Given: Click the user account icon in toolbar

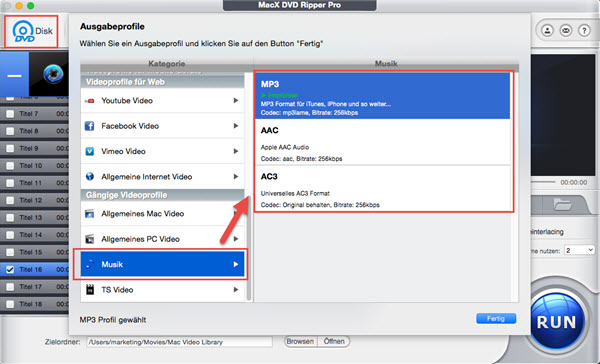Looking at the screenshot, I should [548, 30].
